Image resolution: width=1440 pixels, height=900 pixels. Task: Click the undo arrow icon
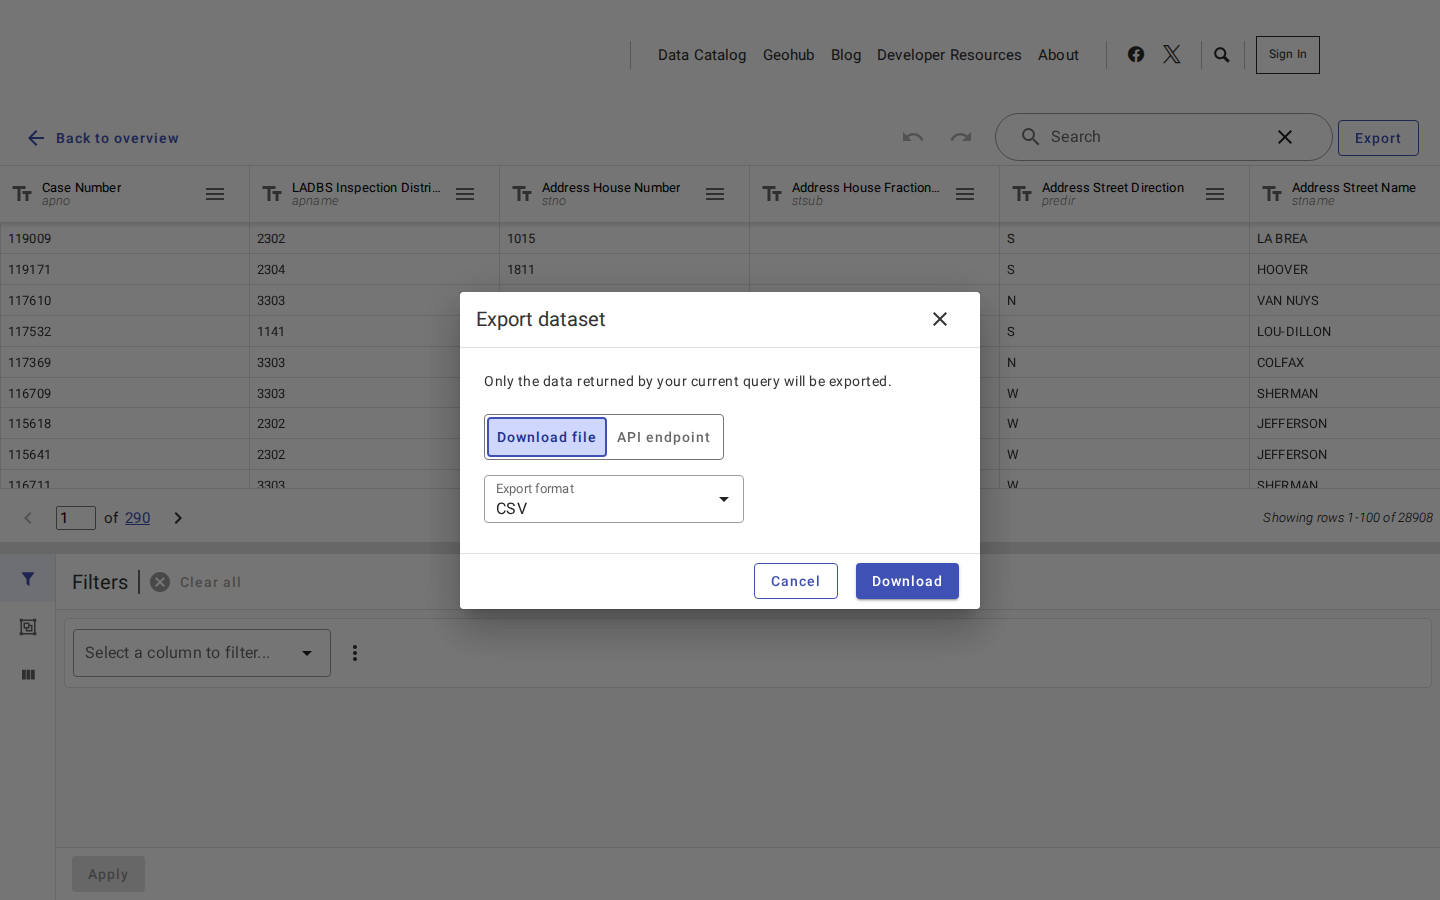913,137
